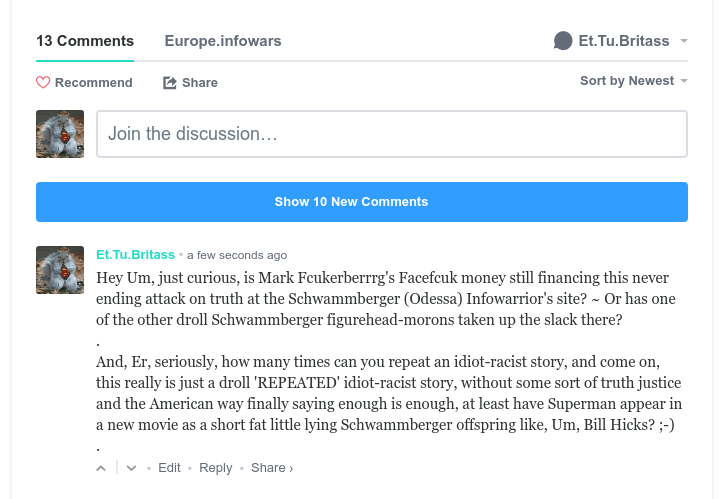Focus the Join the discussion field
The image size is (725, 499).
point(391,134)
